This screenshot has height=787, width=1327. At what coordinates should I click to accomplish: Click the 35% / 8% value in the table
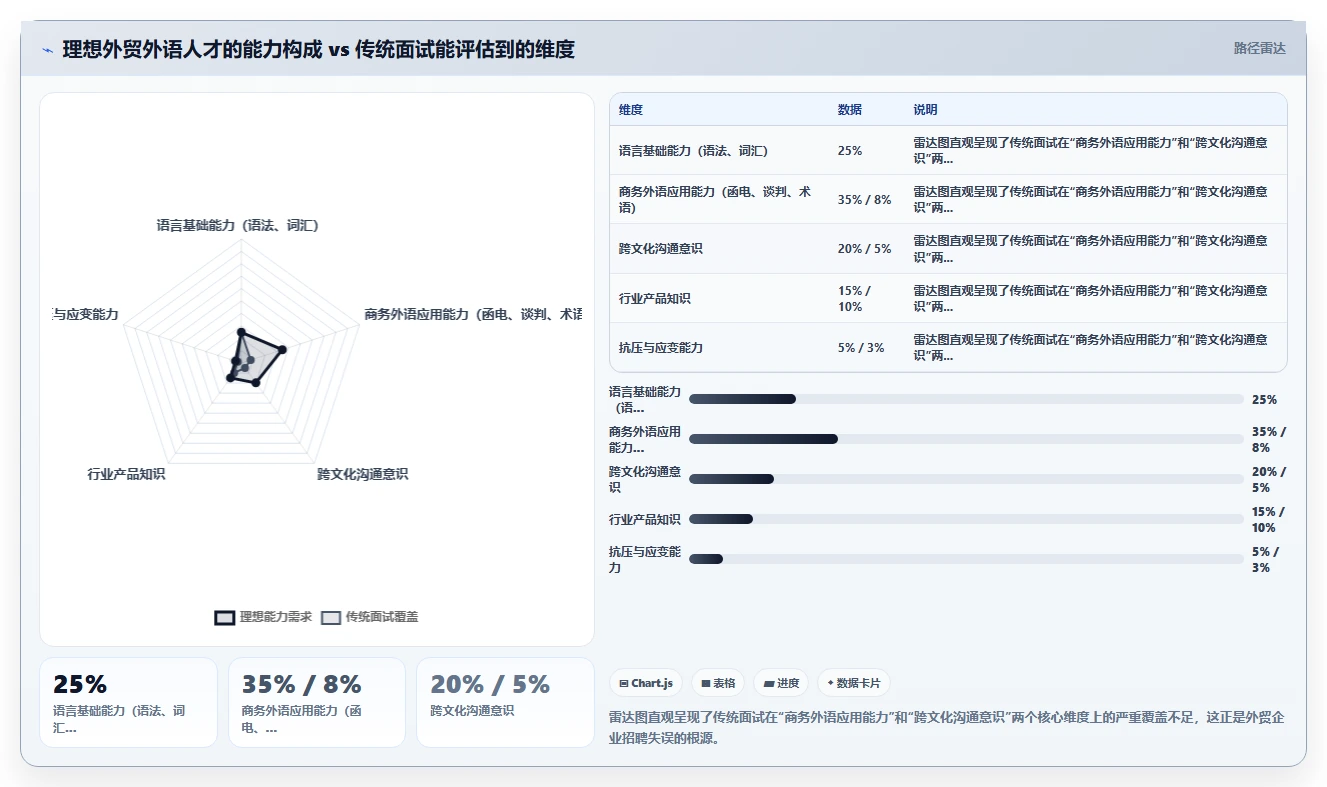click(x=865, y=200)
